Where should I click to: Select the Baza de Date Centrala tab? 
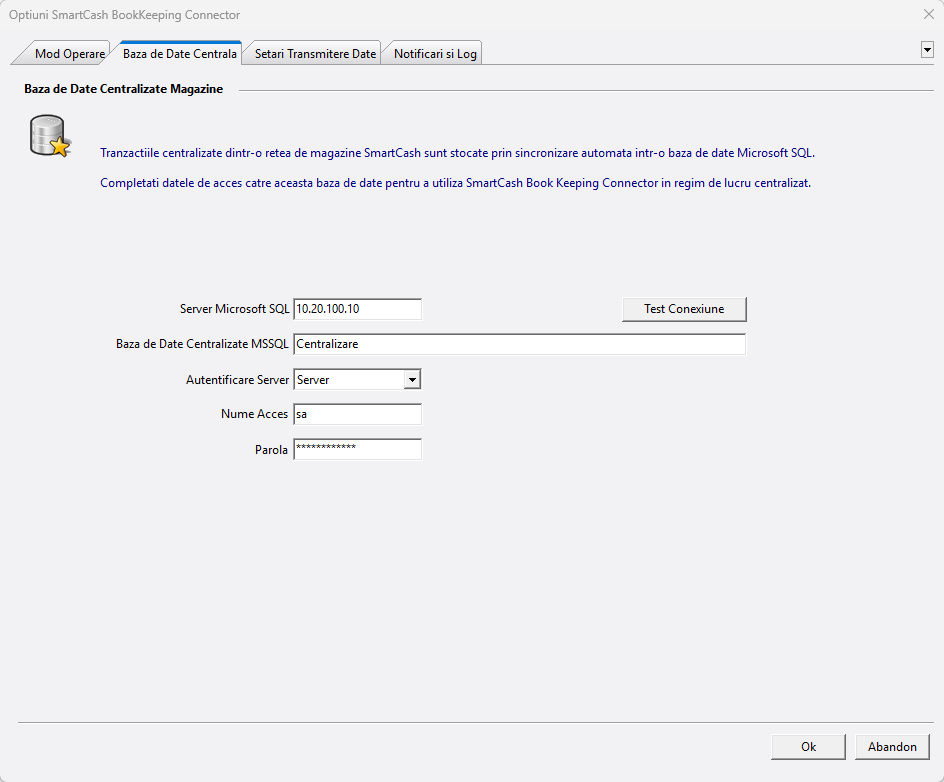point(179,54)
